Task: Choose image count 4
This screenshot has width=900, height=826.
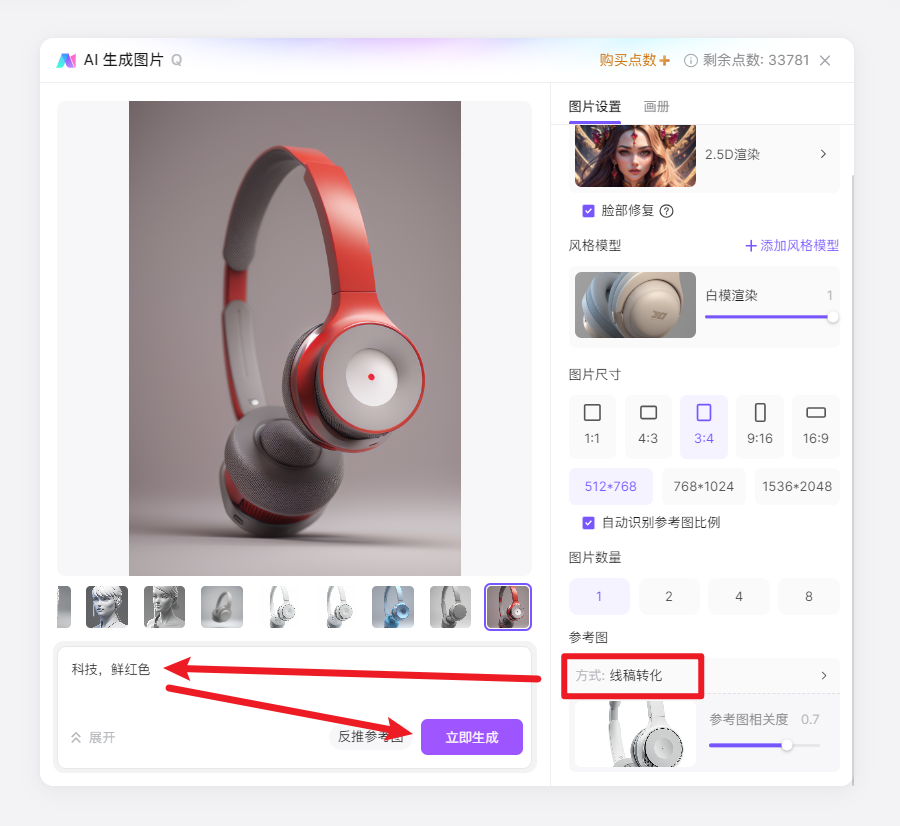Action: pos(739,596)
